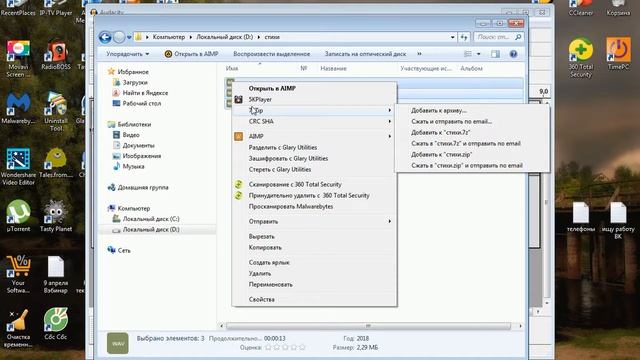Click Добавить к "стихи.7z"
640x360 pixels.
pos(473,133)
